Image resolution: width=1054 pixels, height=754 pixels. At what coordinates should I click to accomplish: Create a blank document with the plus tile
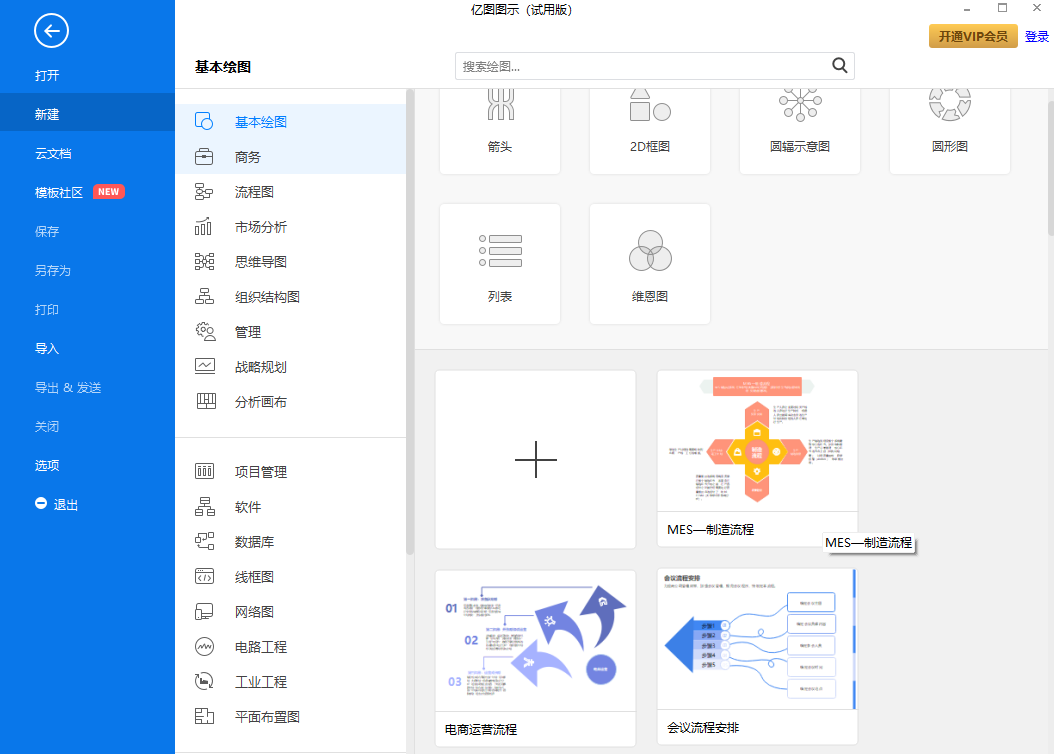point(535,459)
